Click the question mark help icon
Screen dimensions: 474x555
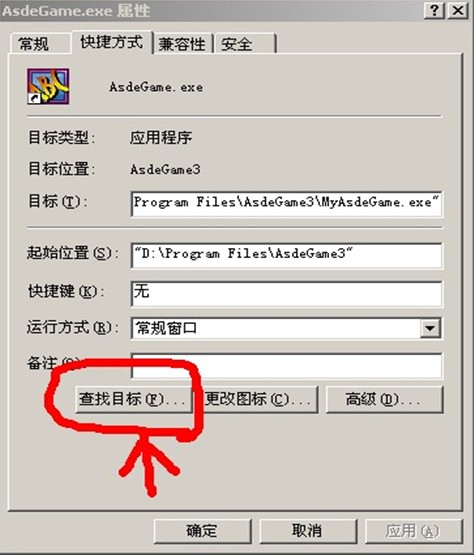(x=434, y=11)
